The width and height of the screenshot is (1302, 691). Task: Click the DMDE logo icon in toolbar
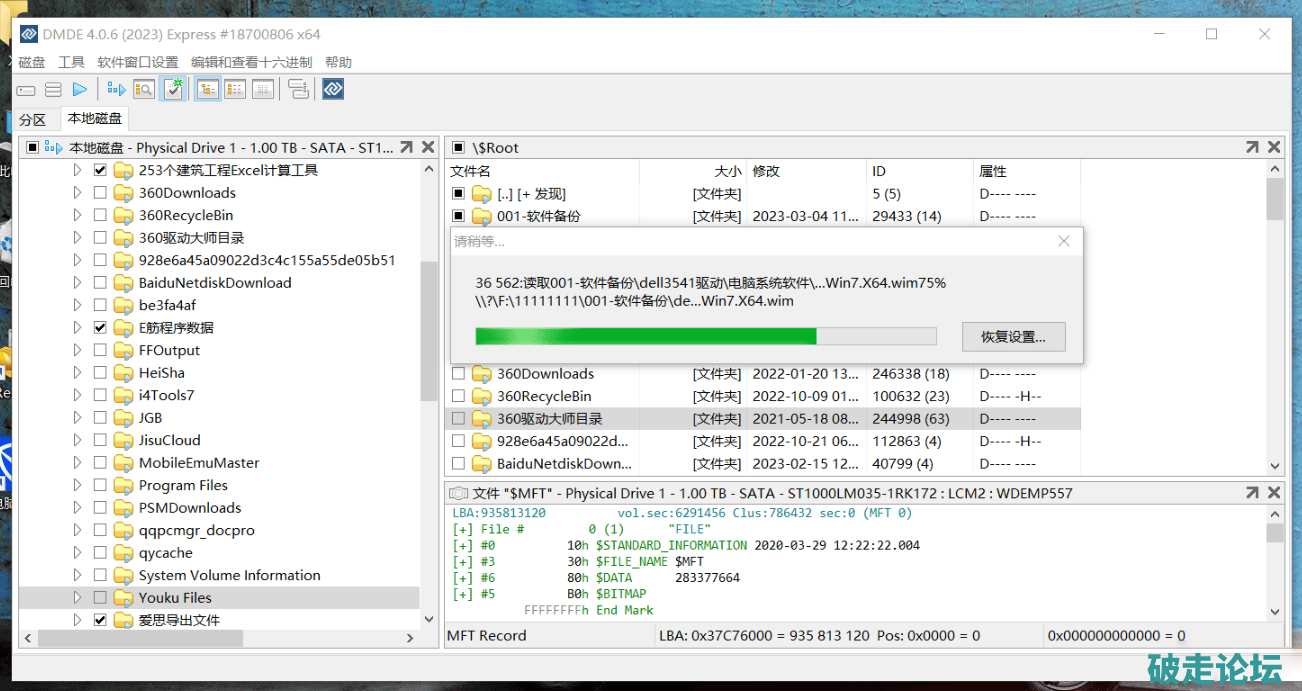pyautogui.click(x=333, y=90)
